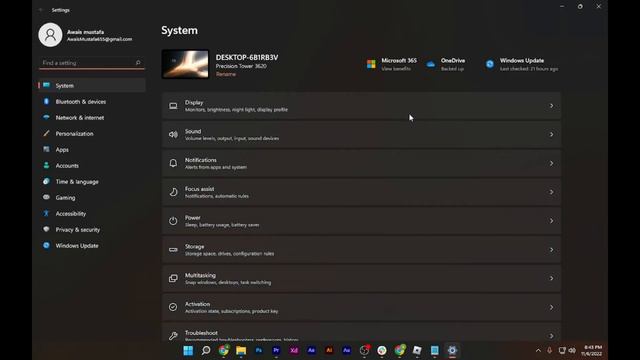Viewport: 640px width, 360px height.
Task: Open Accessibility settings
Action: 92,213
